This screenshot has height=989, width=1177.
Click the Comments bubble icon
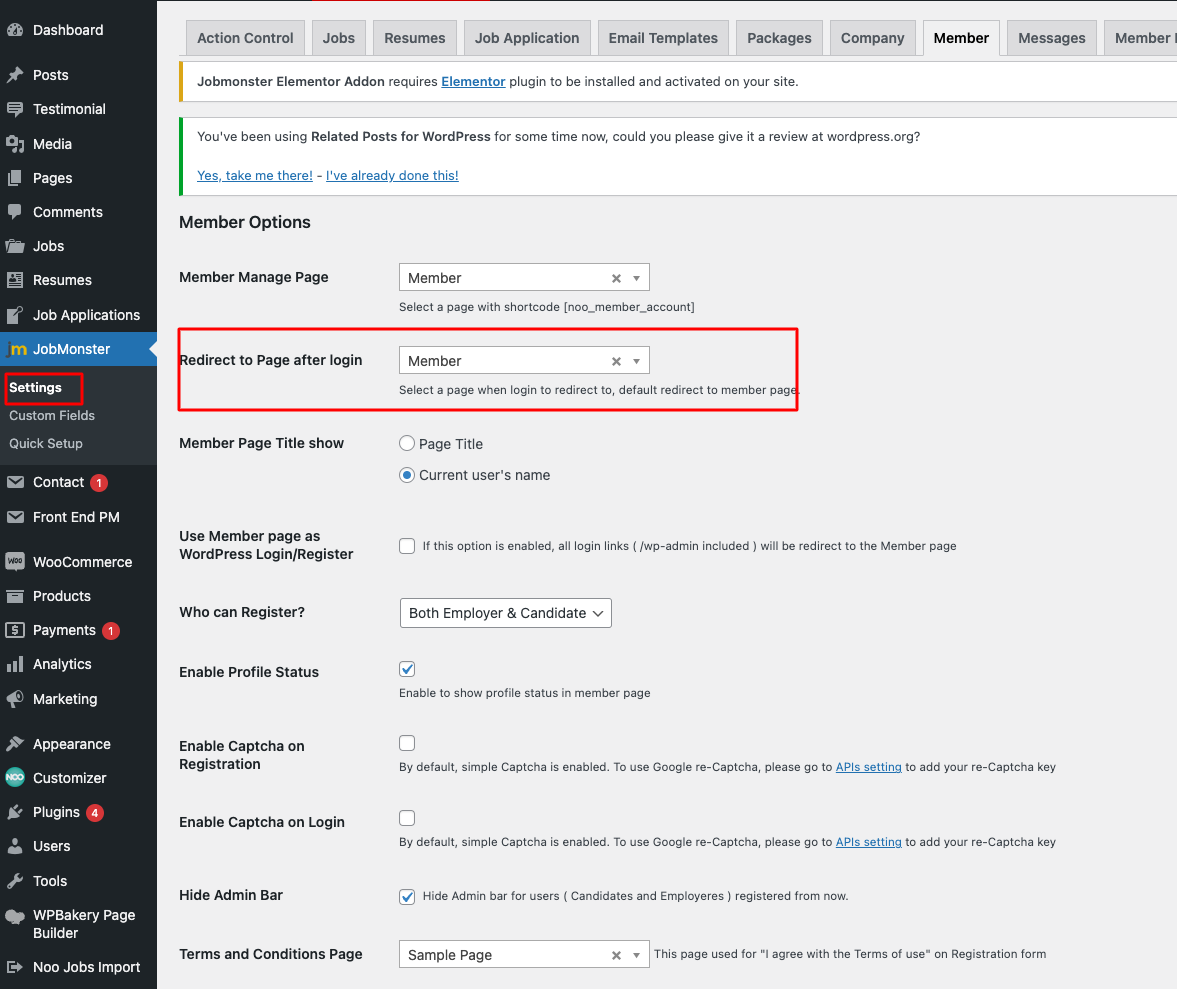(15, 212)
